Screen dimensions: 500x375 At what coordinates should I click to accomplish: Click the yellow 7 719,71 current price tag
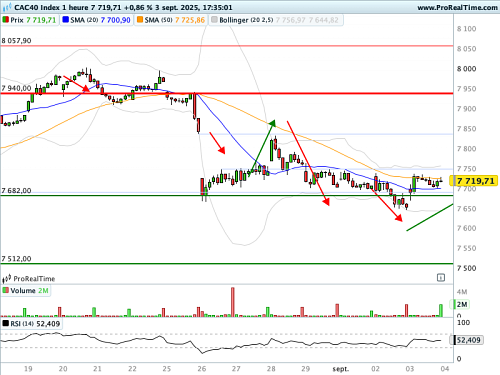coord(474,181)
